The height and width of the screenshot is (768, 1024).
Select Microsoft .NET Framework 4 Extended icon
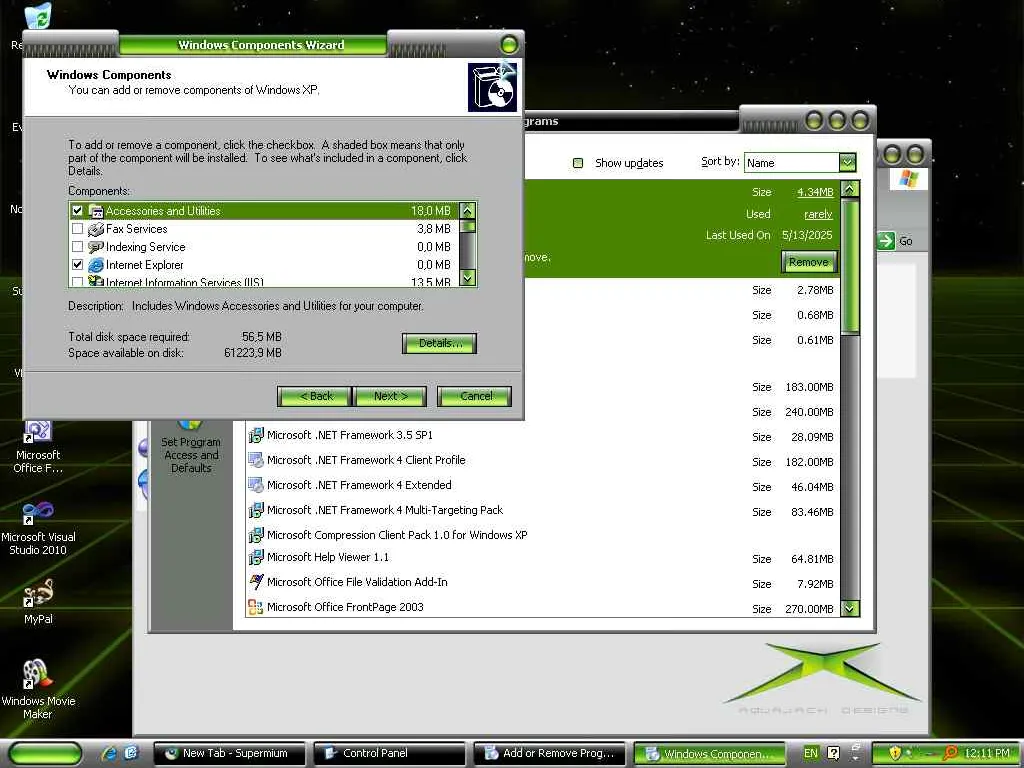pyautogui.click(x=255, y=485)
